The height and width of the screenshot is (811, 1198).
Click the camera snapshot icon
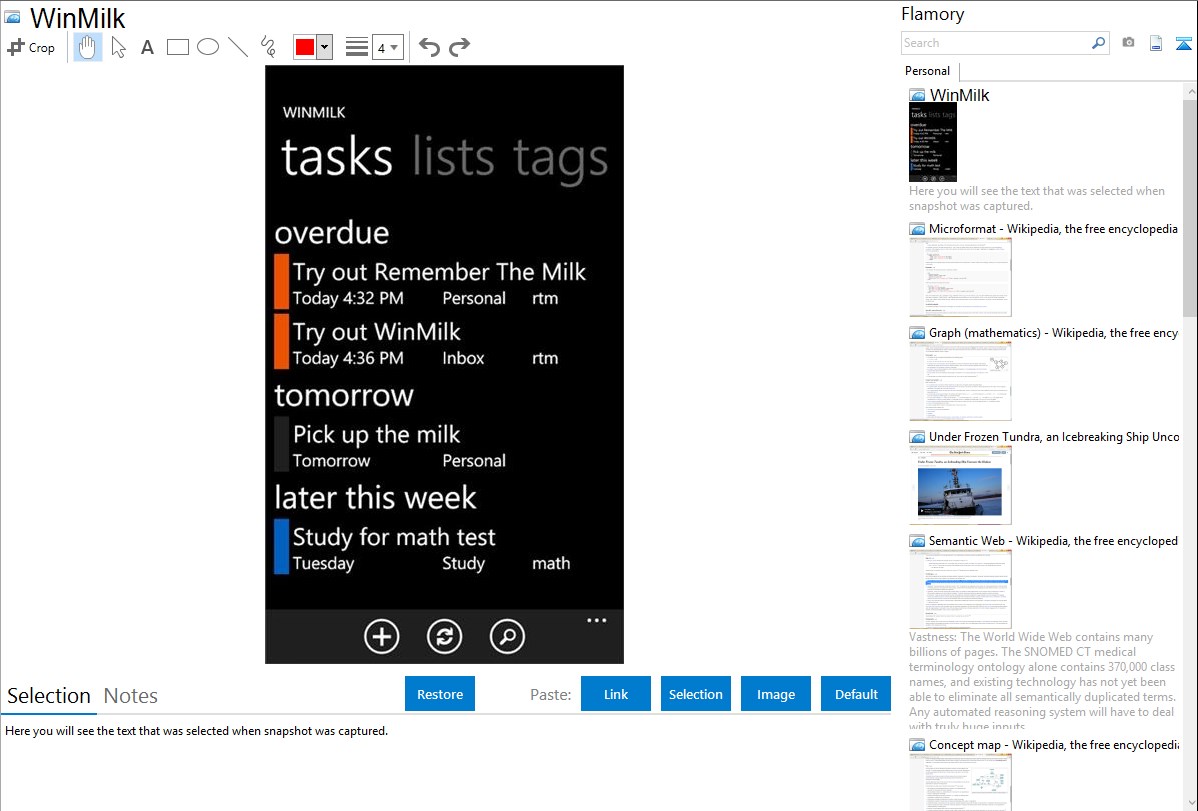1128,43
